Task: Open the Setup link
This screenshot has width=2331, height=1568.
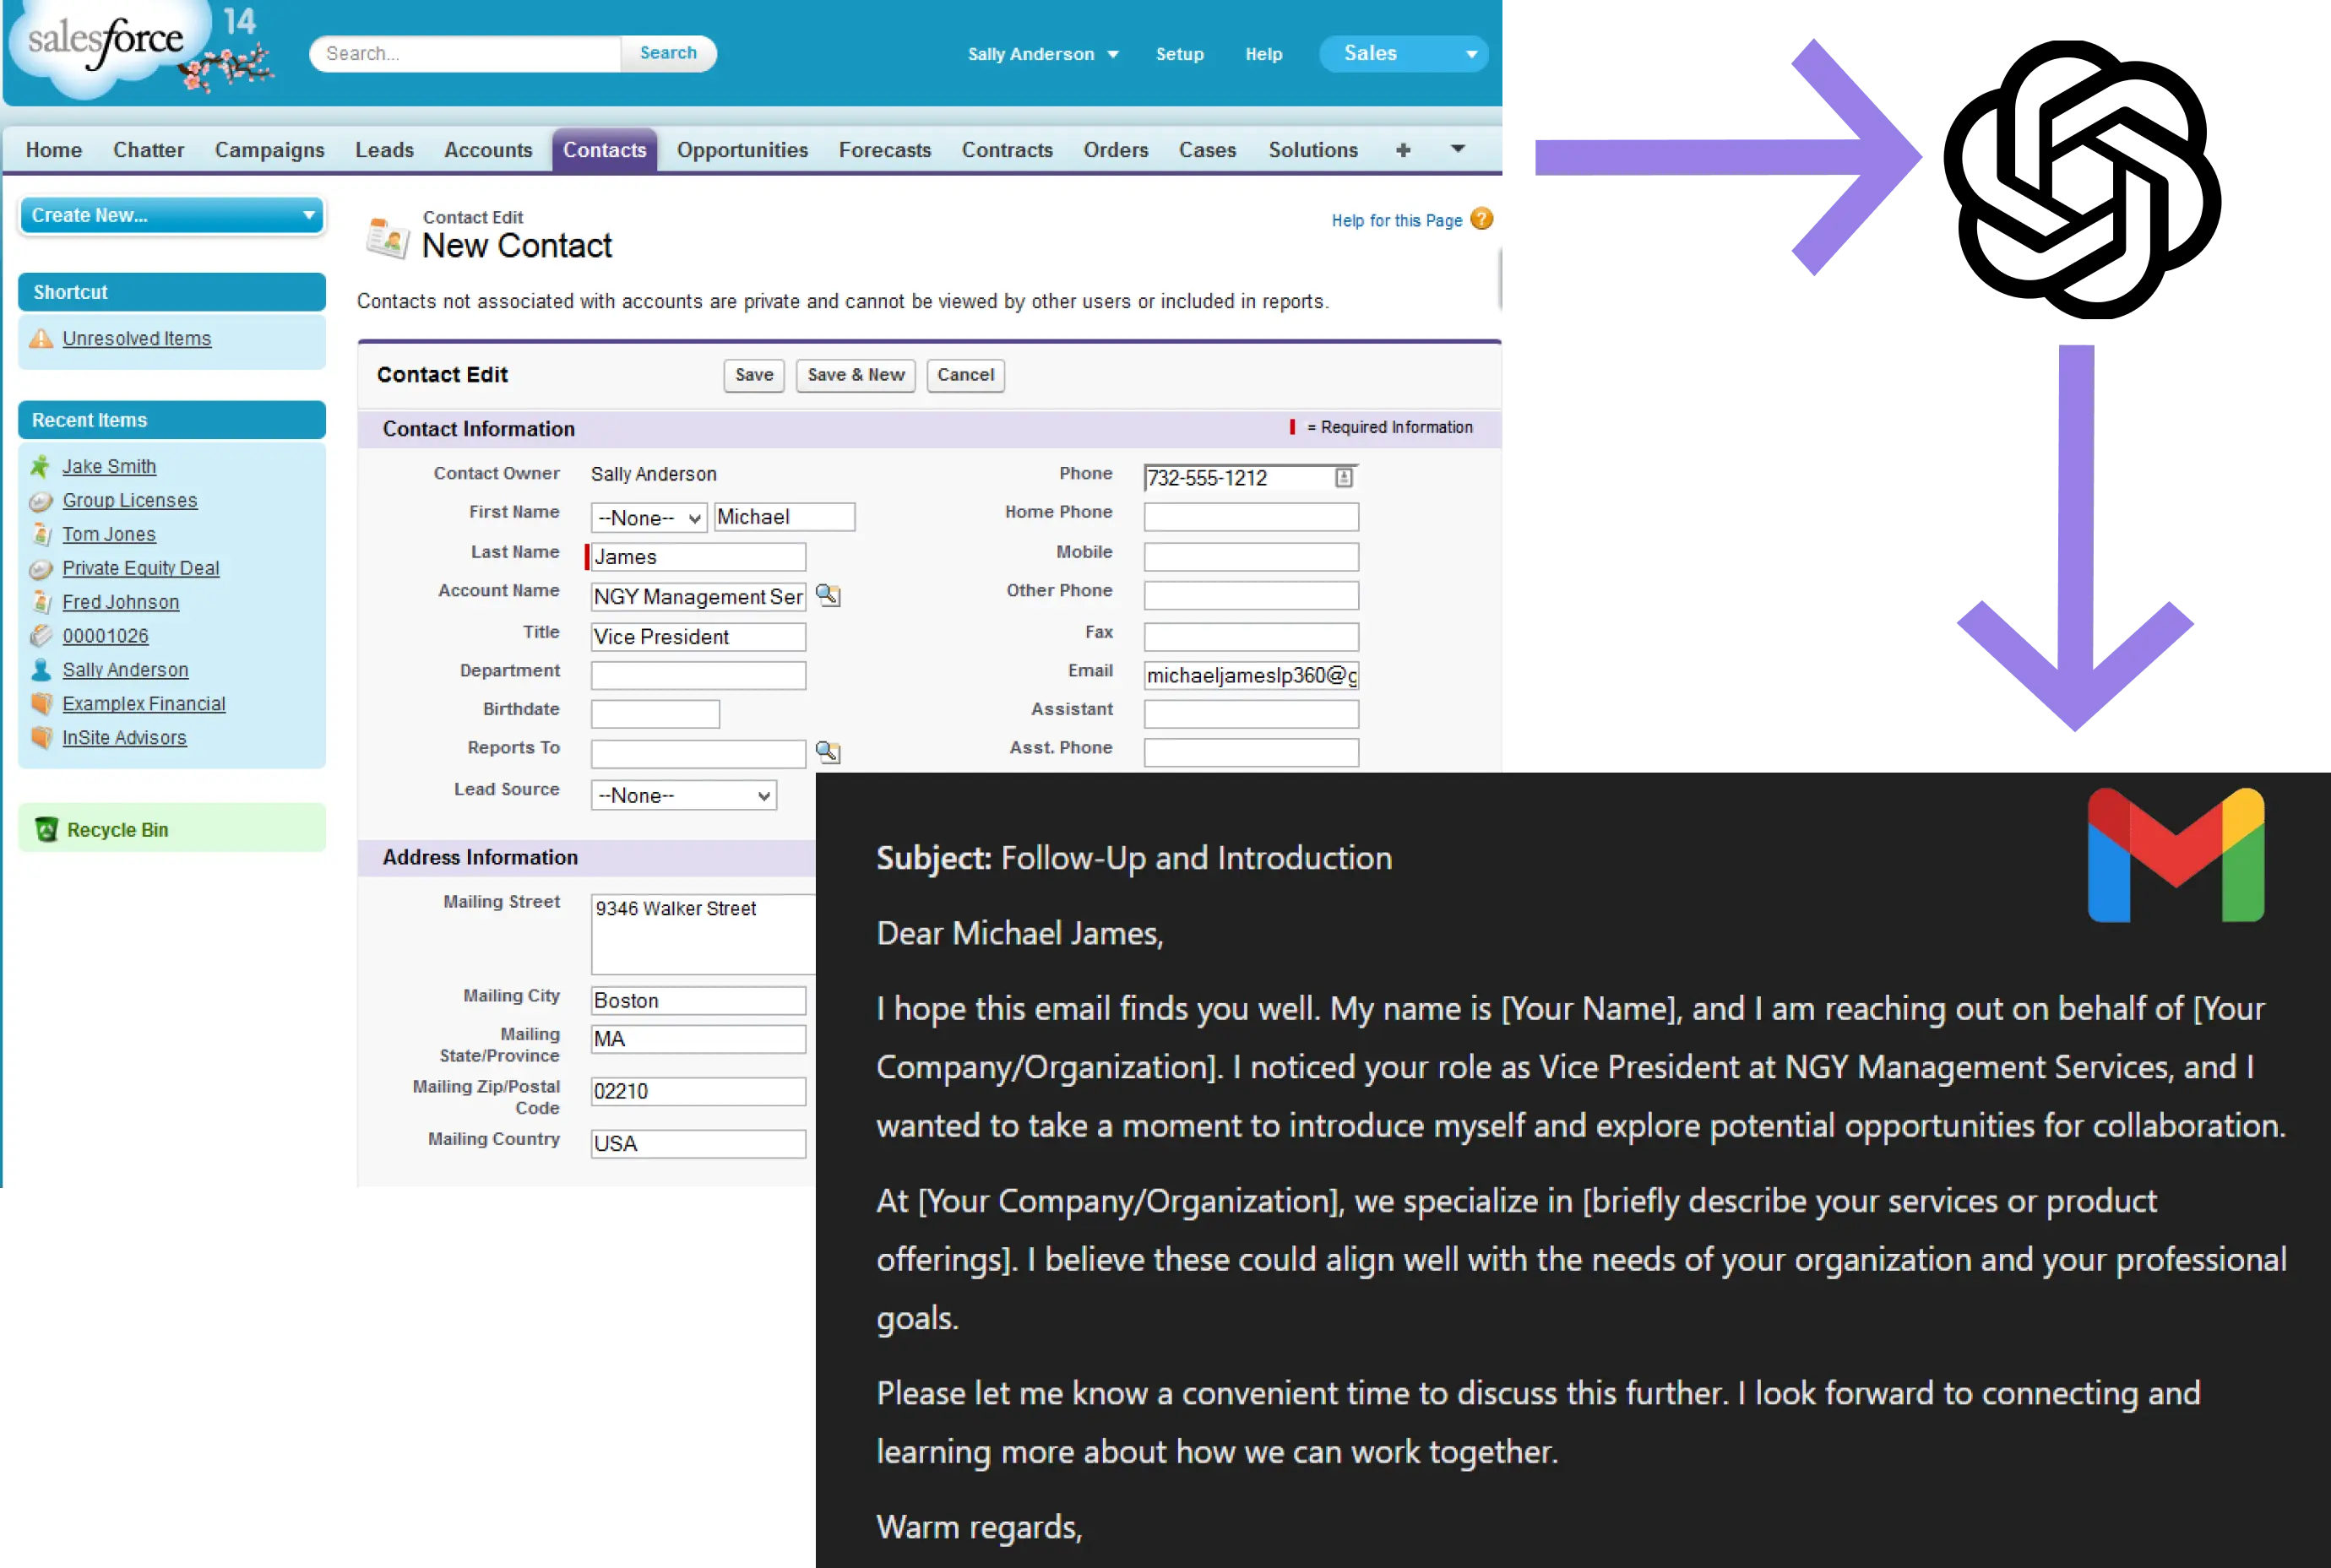Action: [x=1180, y=54]
